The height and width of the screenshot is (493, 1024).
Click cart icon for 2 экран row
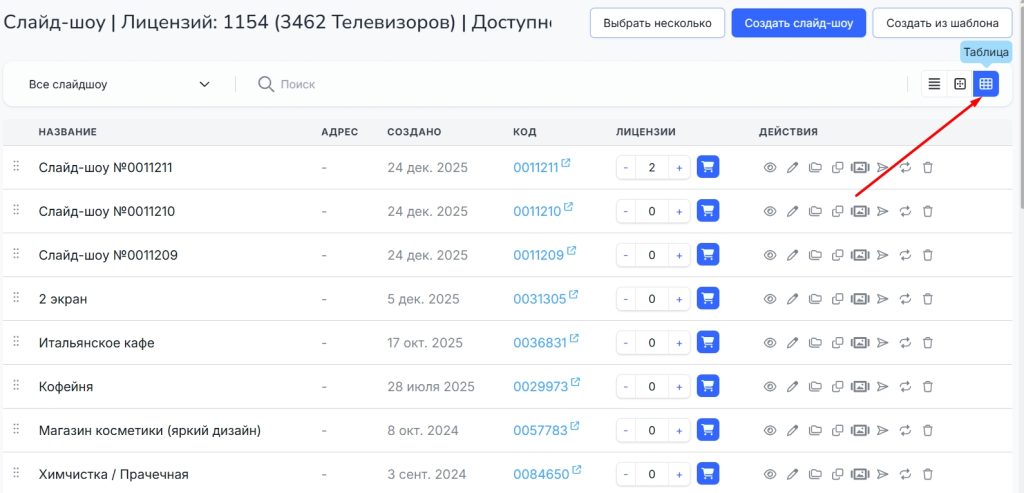[708, 299]
